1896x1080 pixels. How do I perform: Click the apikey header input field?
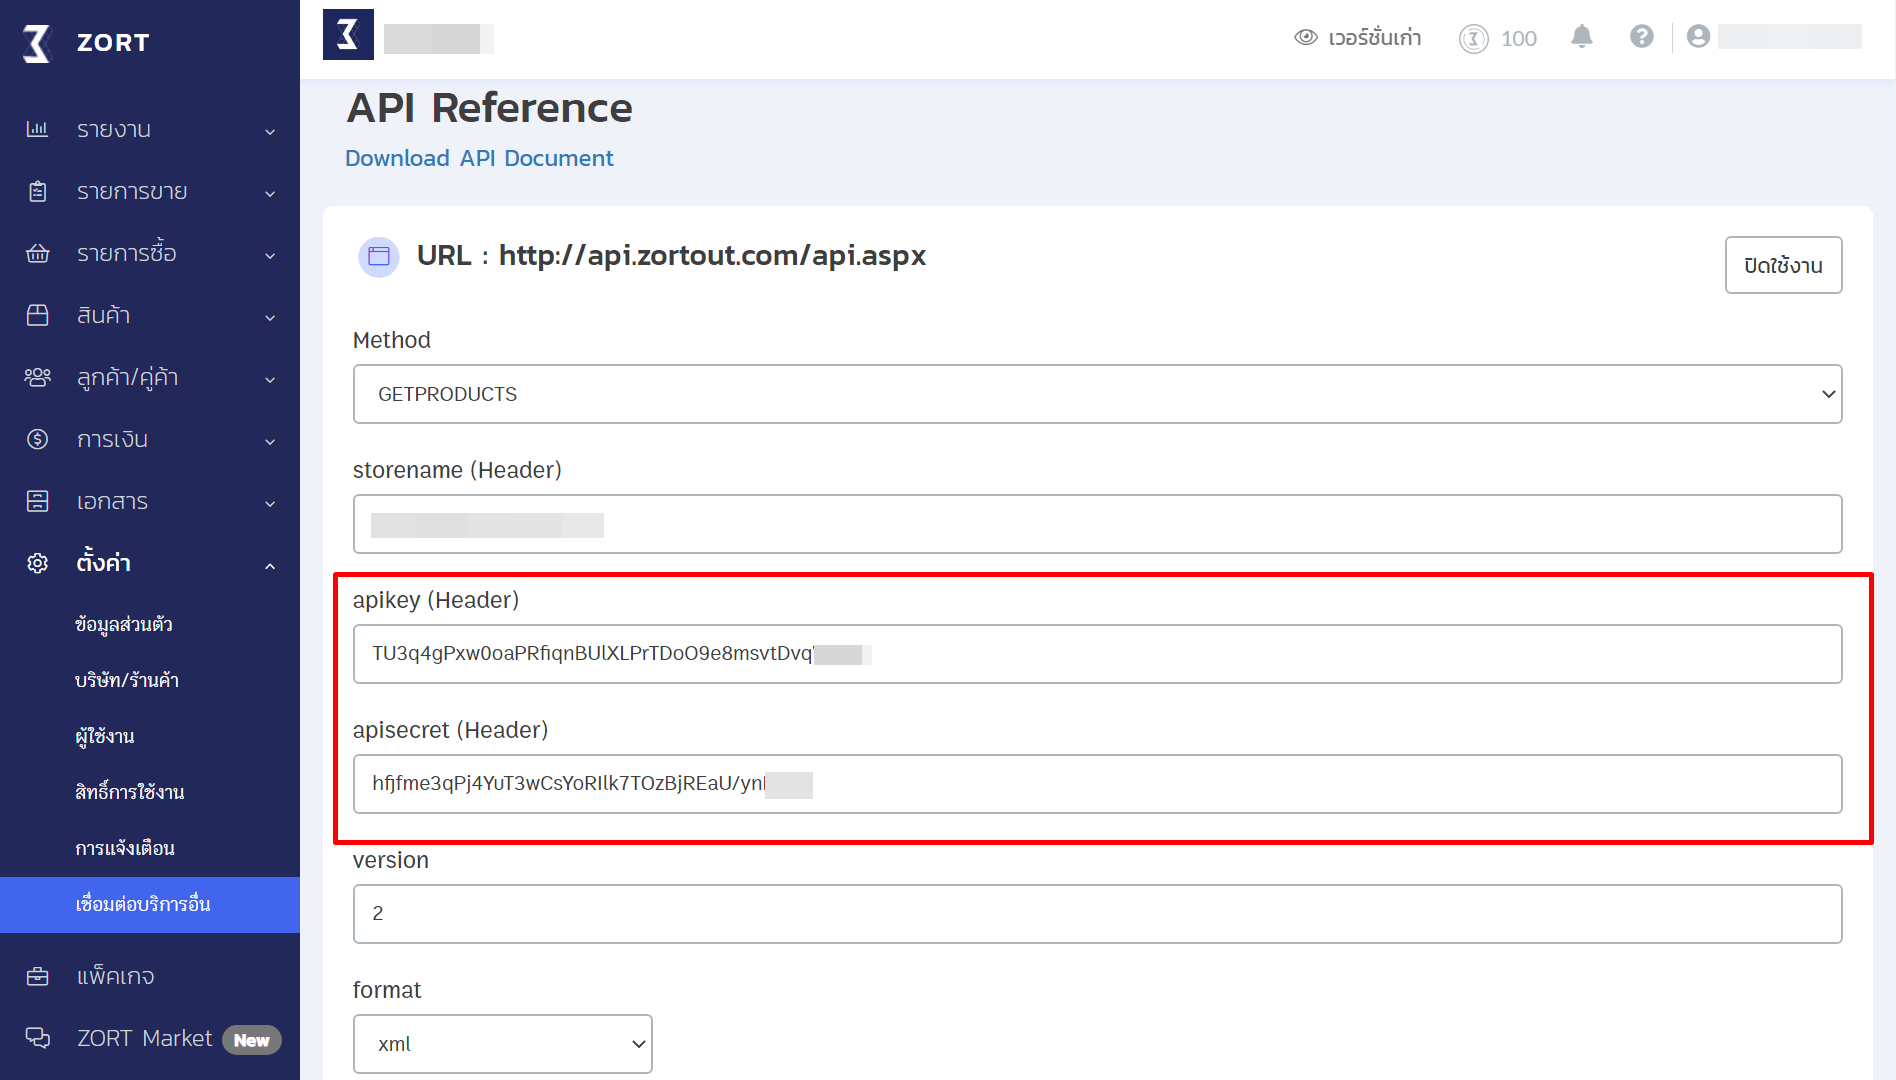click(1097, 654)
